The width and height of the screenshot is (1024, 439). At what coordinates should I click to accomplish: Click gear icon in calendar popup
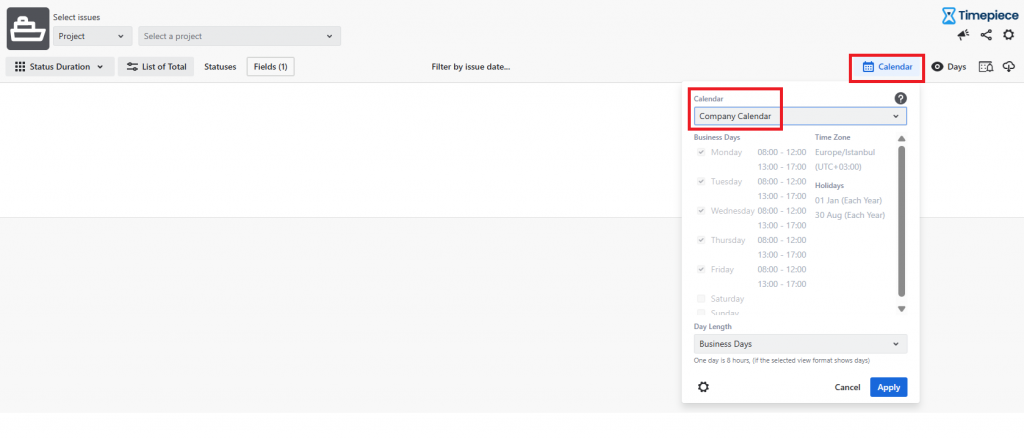[x=703, y=387]
